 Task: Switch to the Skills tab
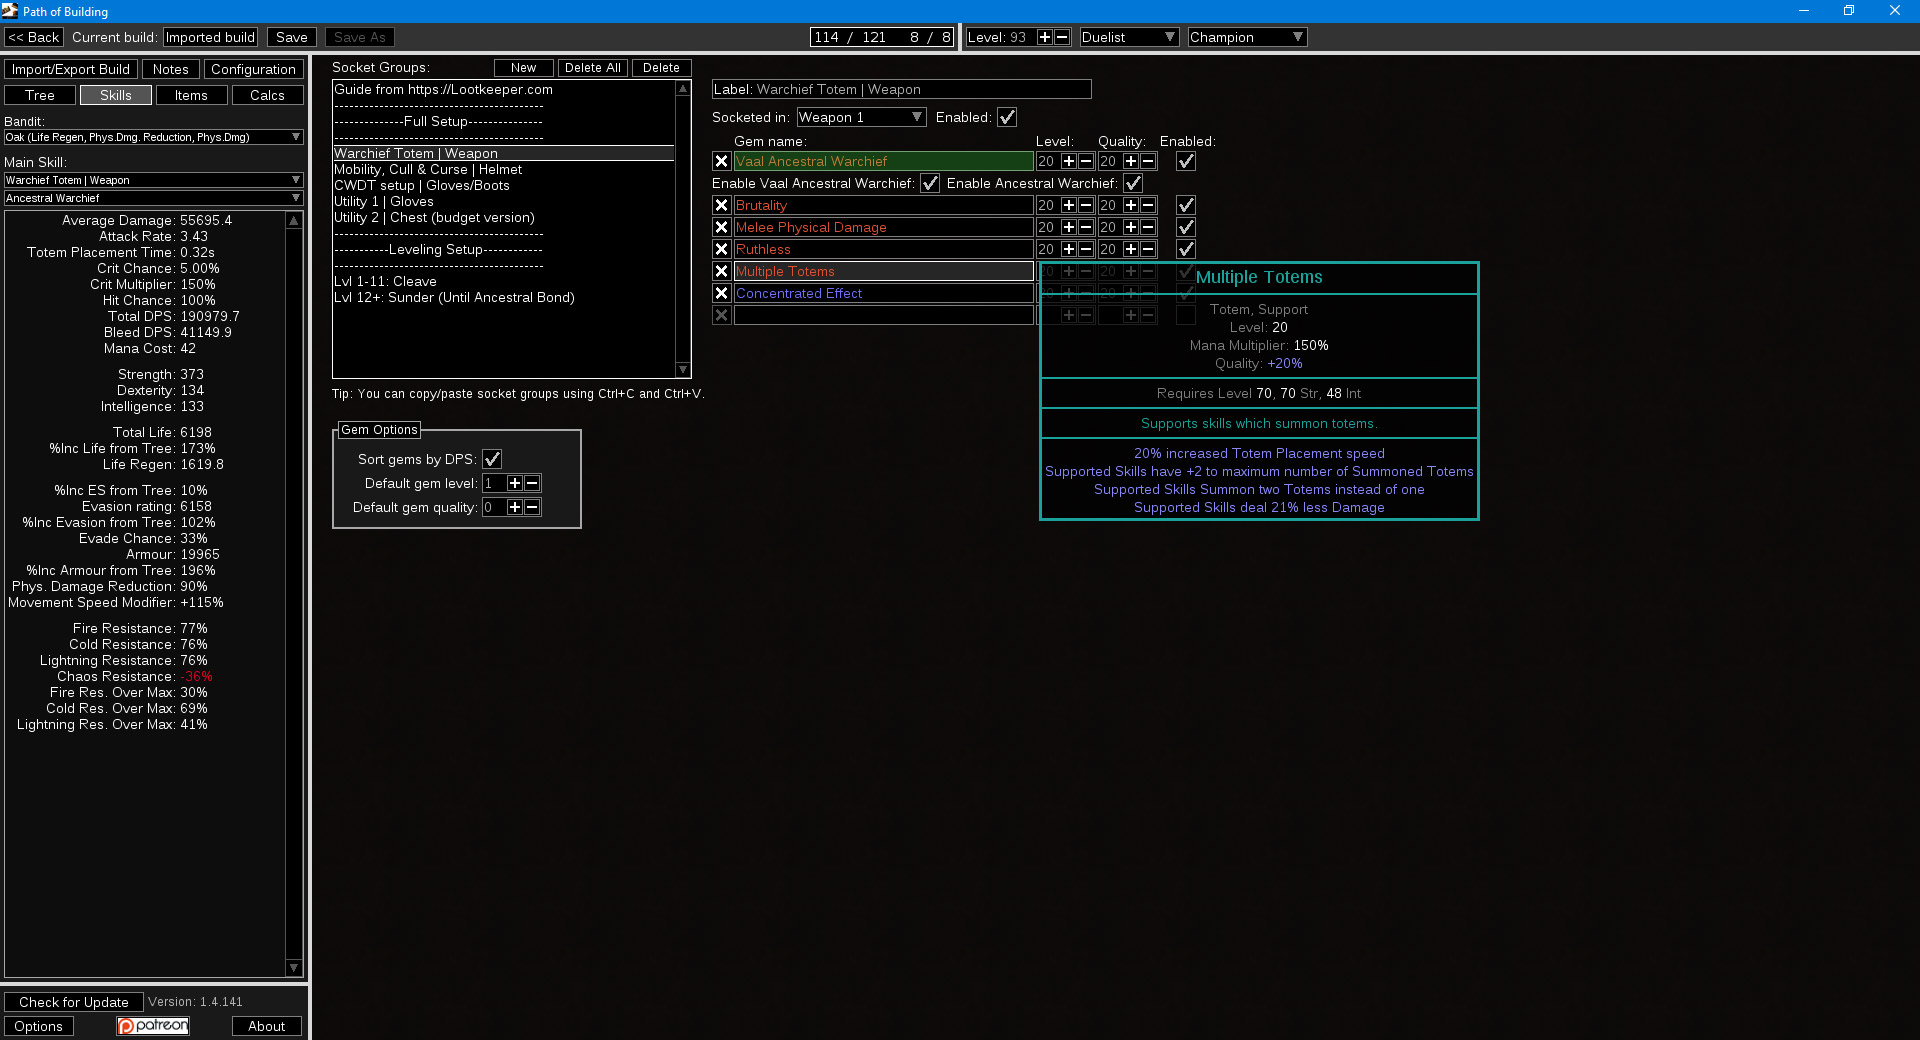116,95
